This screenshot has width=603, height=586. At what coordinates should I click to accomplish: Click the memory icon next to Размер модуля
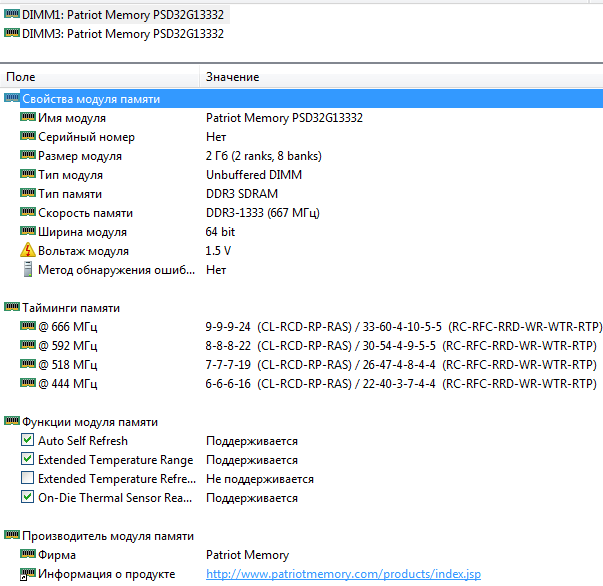pyautogui.click(x=28, y=155)
